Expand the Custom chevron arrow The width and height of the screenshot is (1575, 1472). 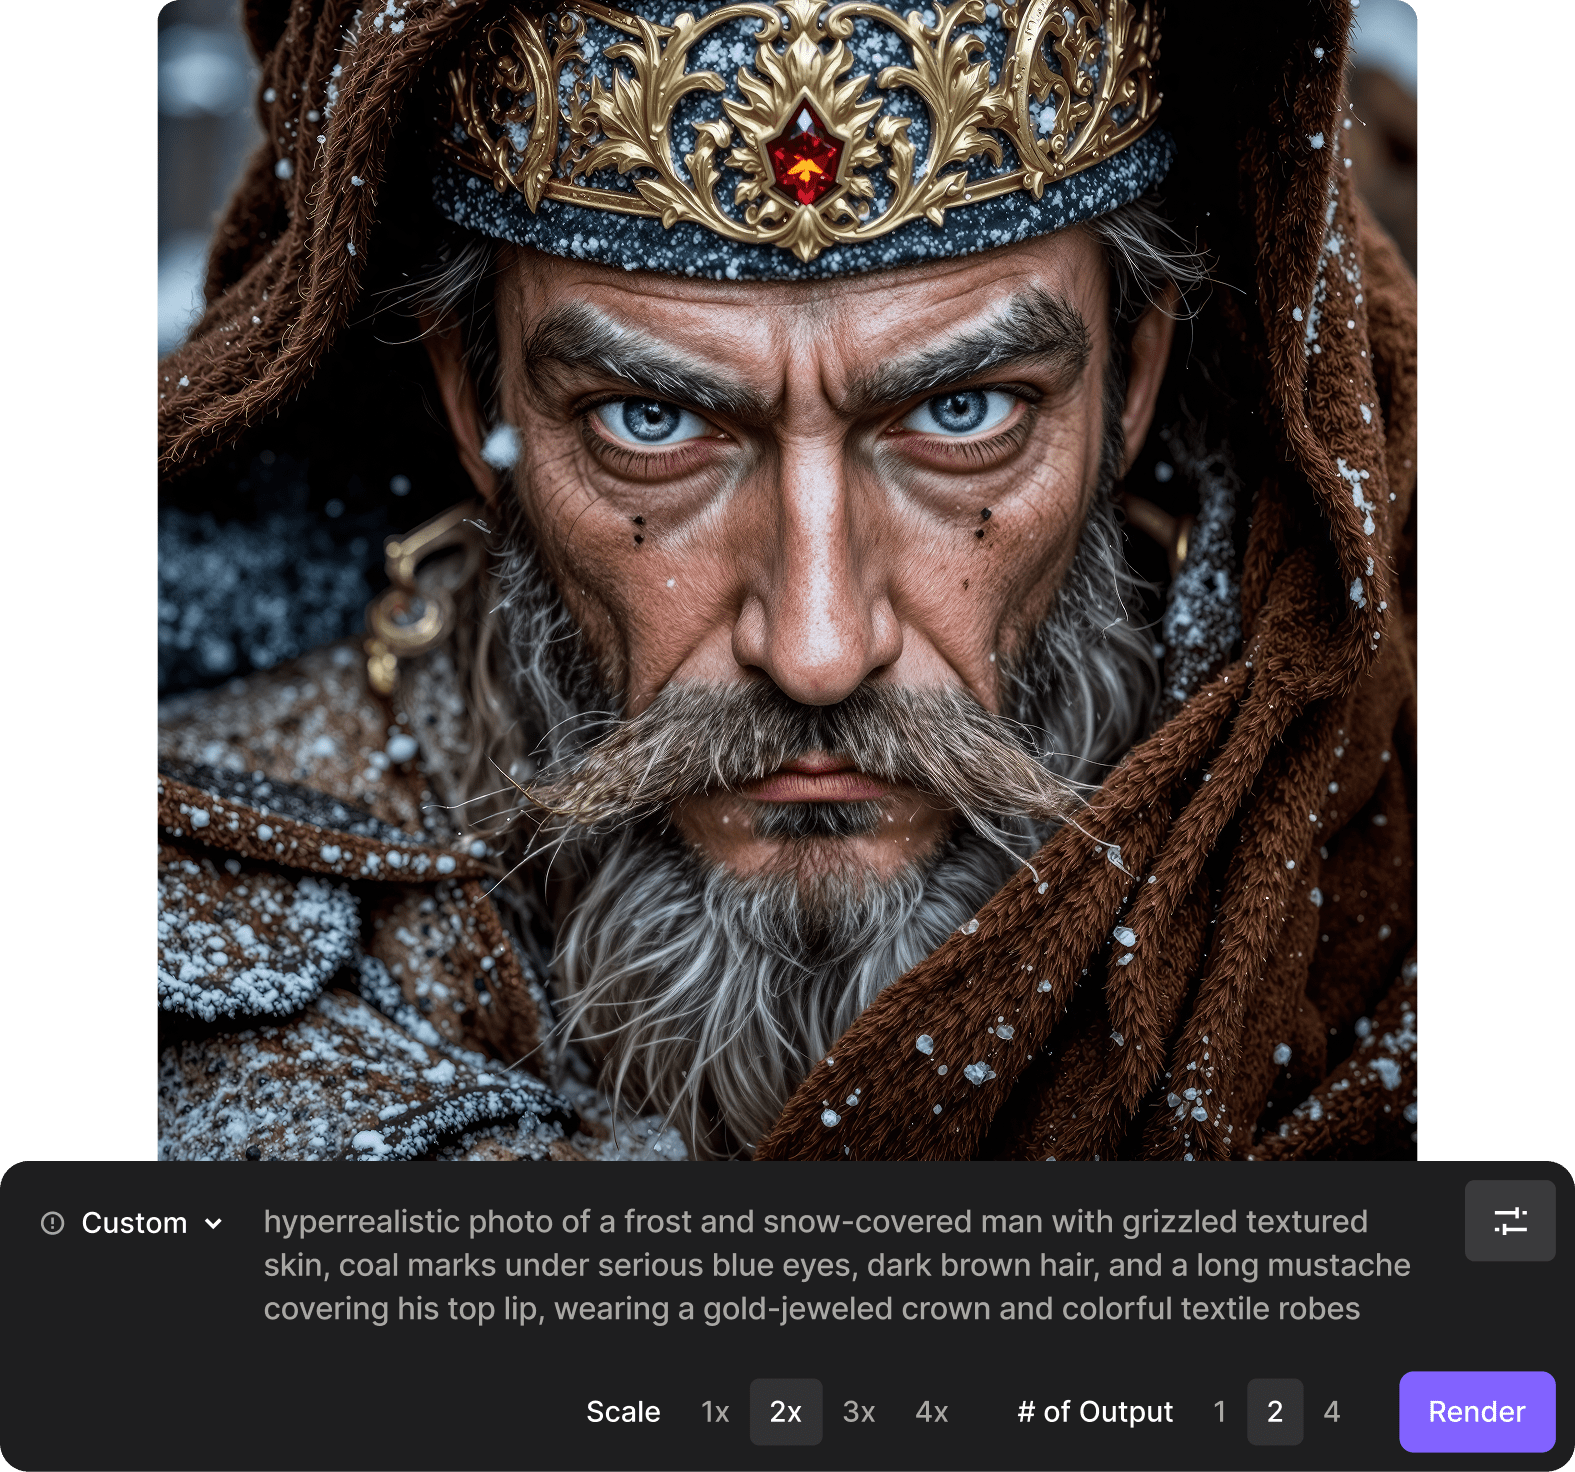213,1223
